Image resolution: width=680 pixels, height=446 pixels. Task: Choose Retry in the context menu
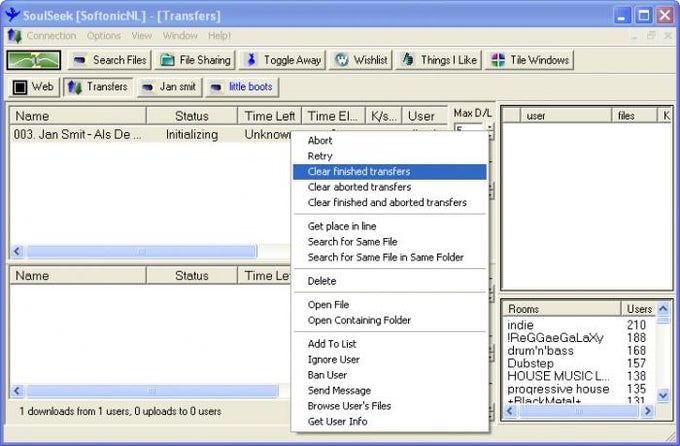(389, 156)
